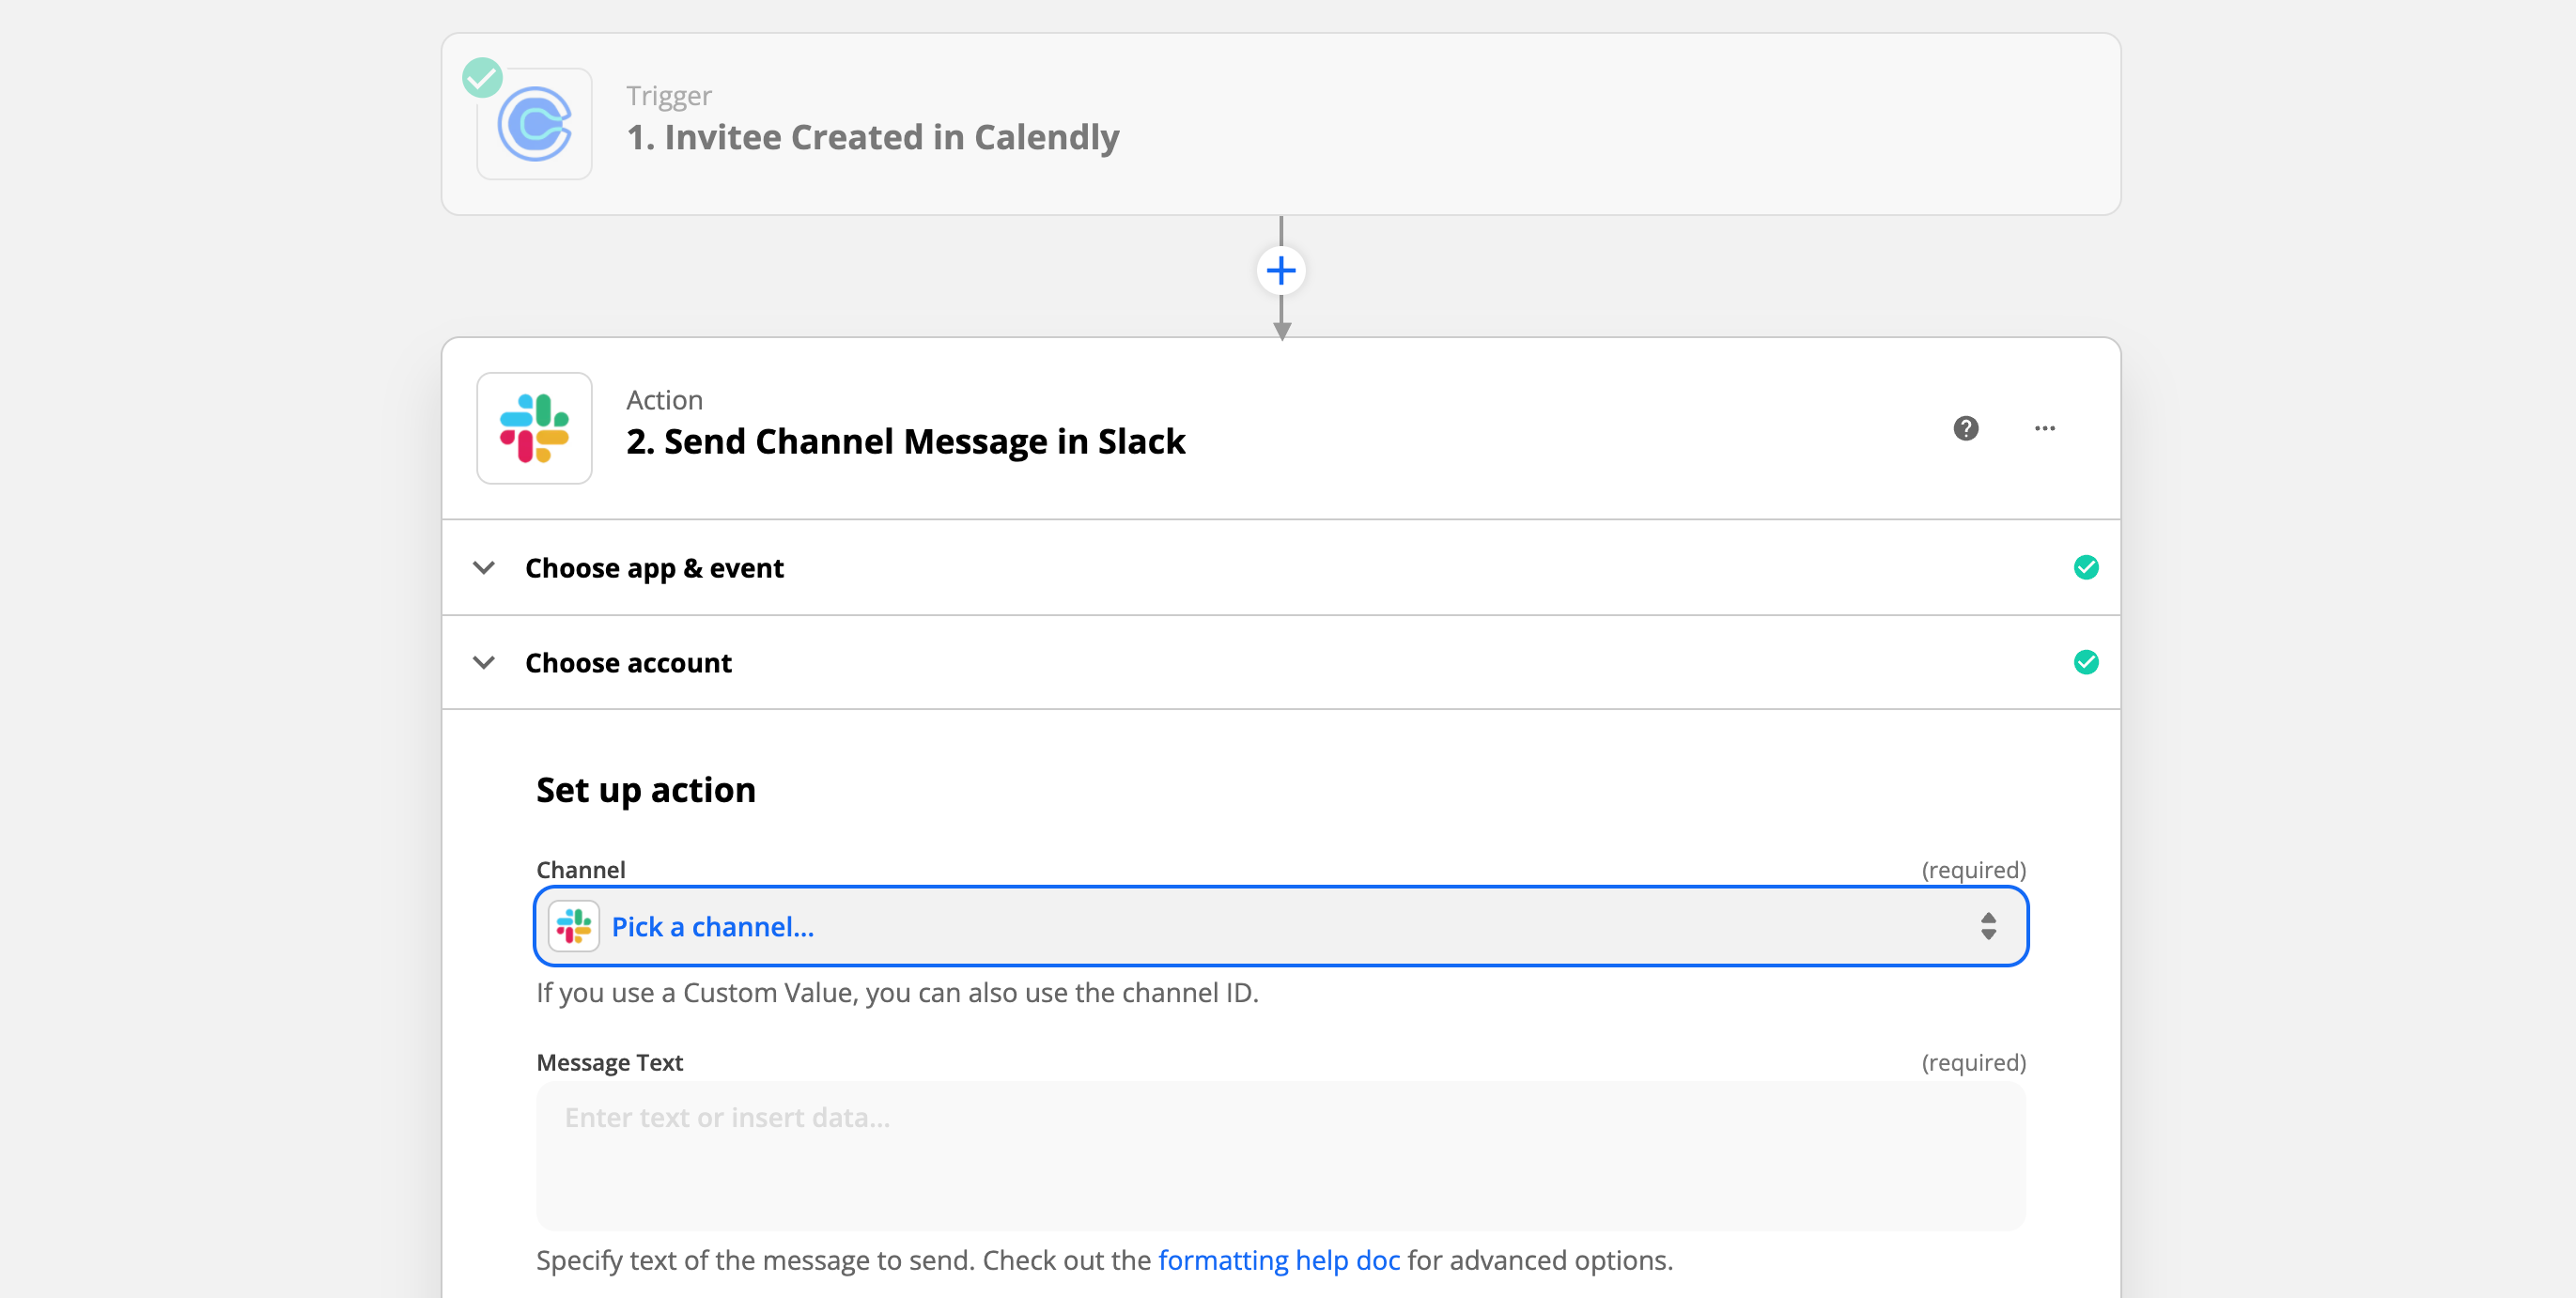Open the help question mark icon
This screenshot has height=1298, width=2576.
pos(1965,428)
